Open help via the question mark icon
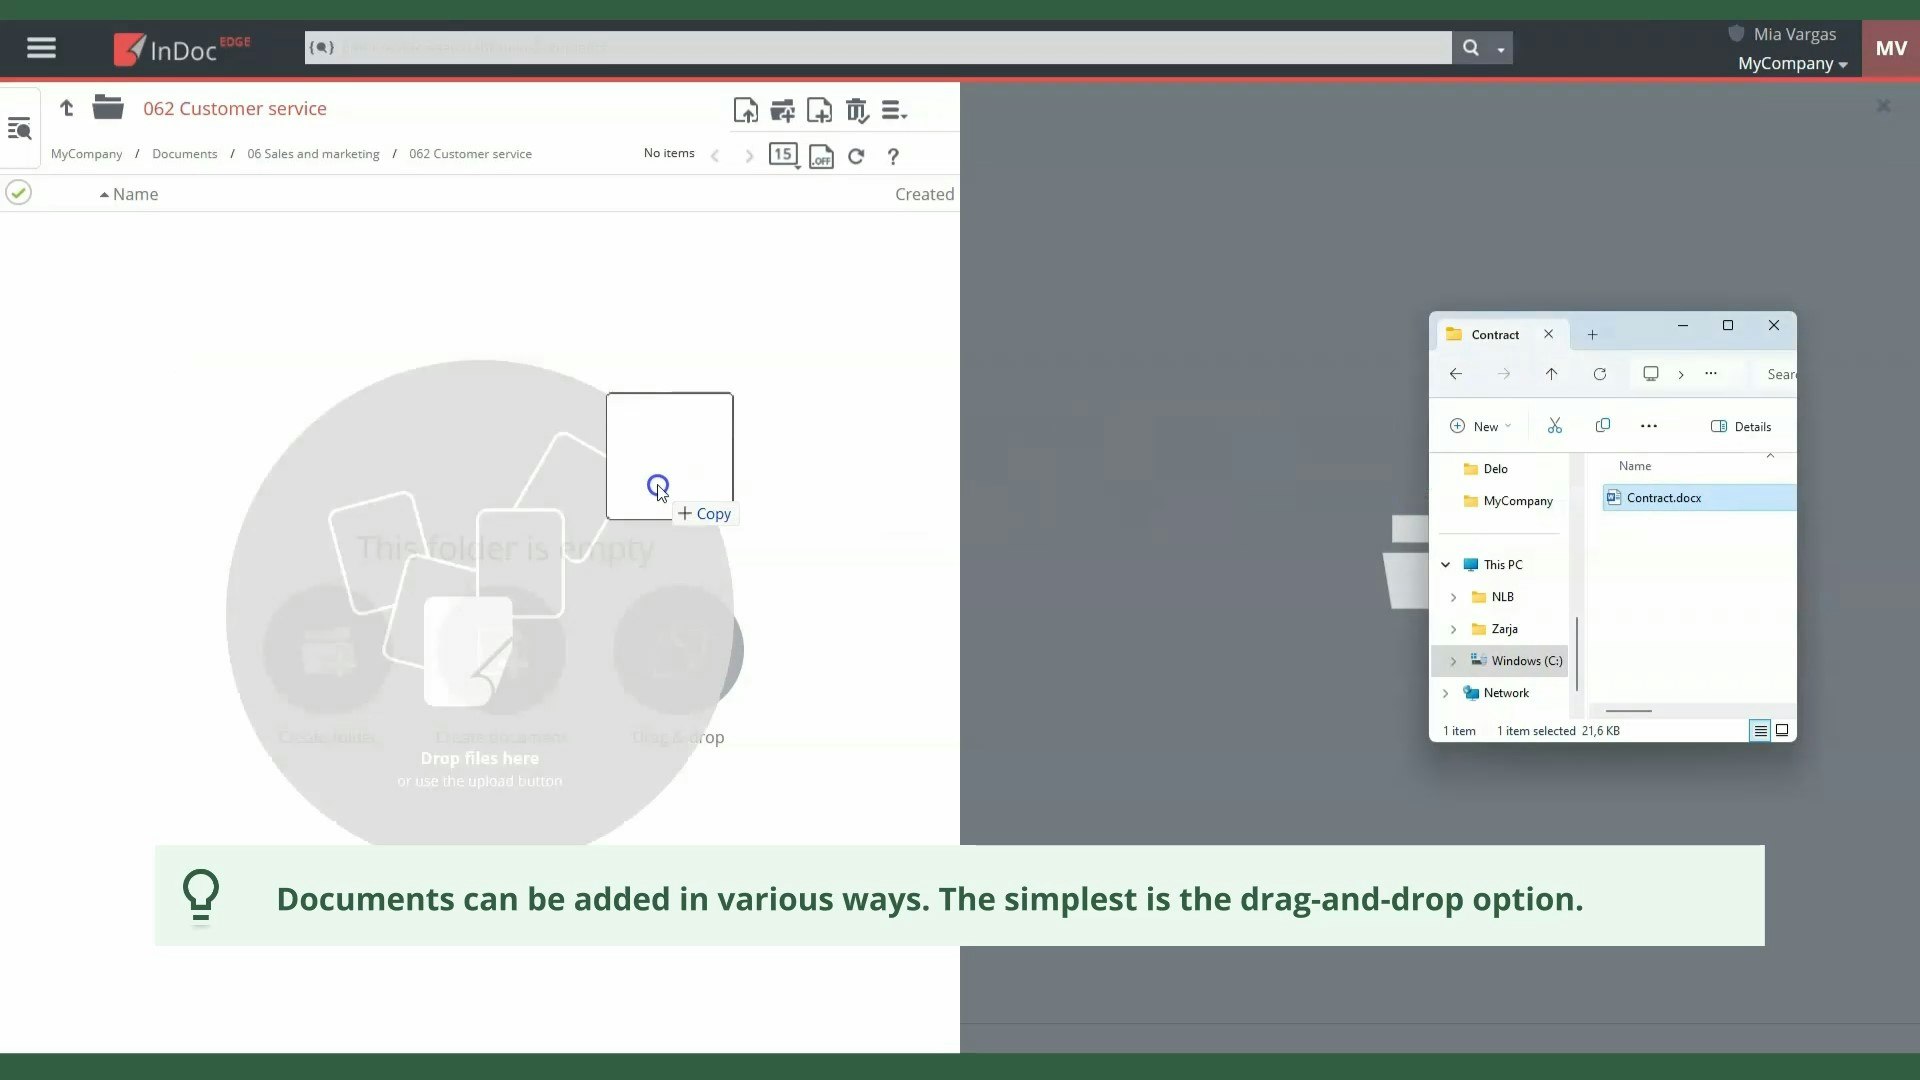Viewport: 1920px width, 1080px height. (x=893, y=156)
